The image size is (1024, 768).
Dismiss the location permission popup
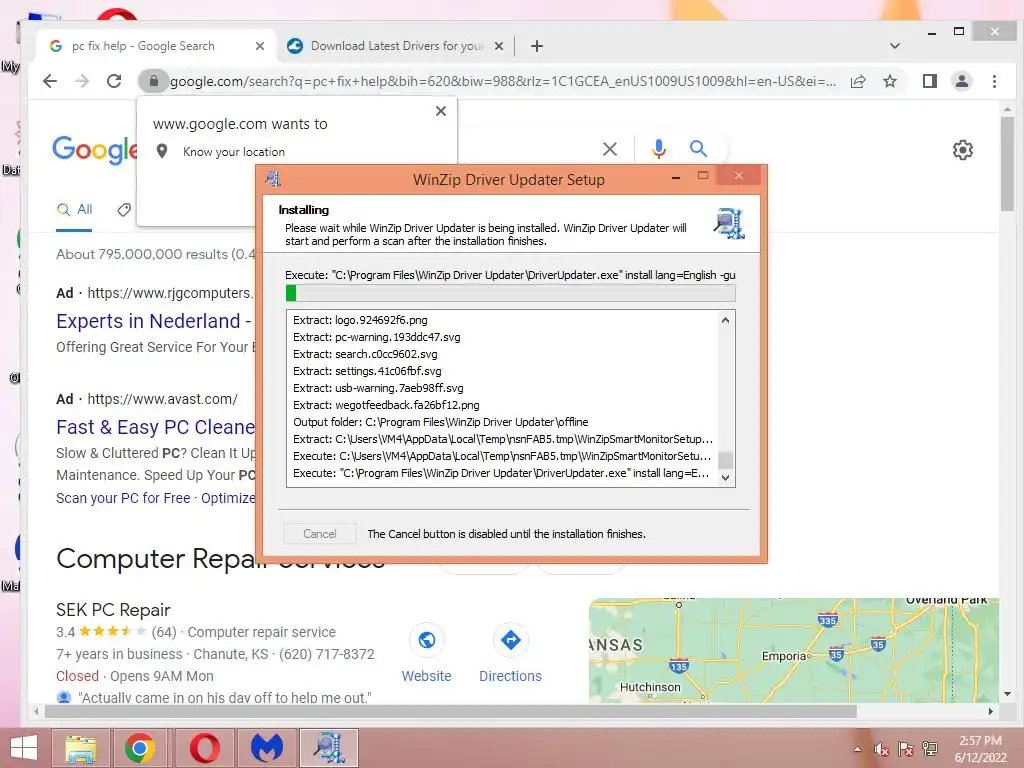point(441,111)
